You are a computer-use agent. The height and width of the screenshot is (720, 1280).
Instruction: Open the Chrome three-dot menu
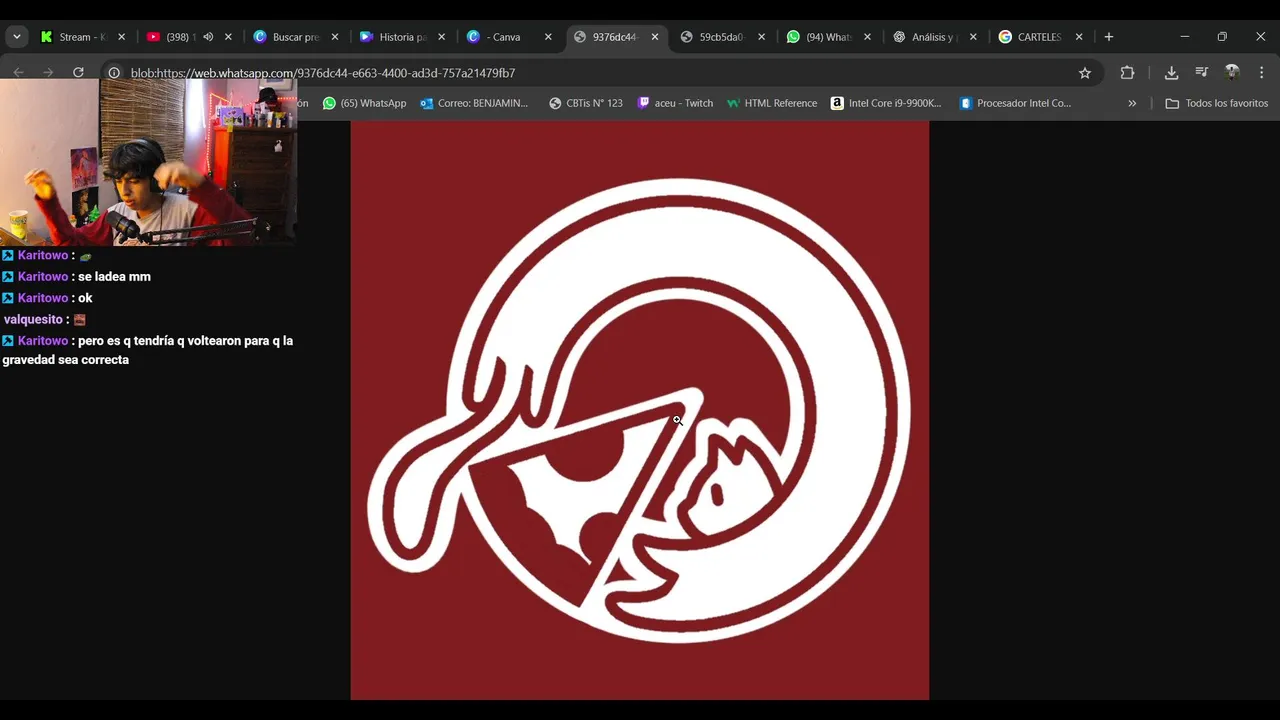tap(1262, 73)
